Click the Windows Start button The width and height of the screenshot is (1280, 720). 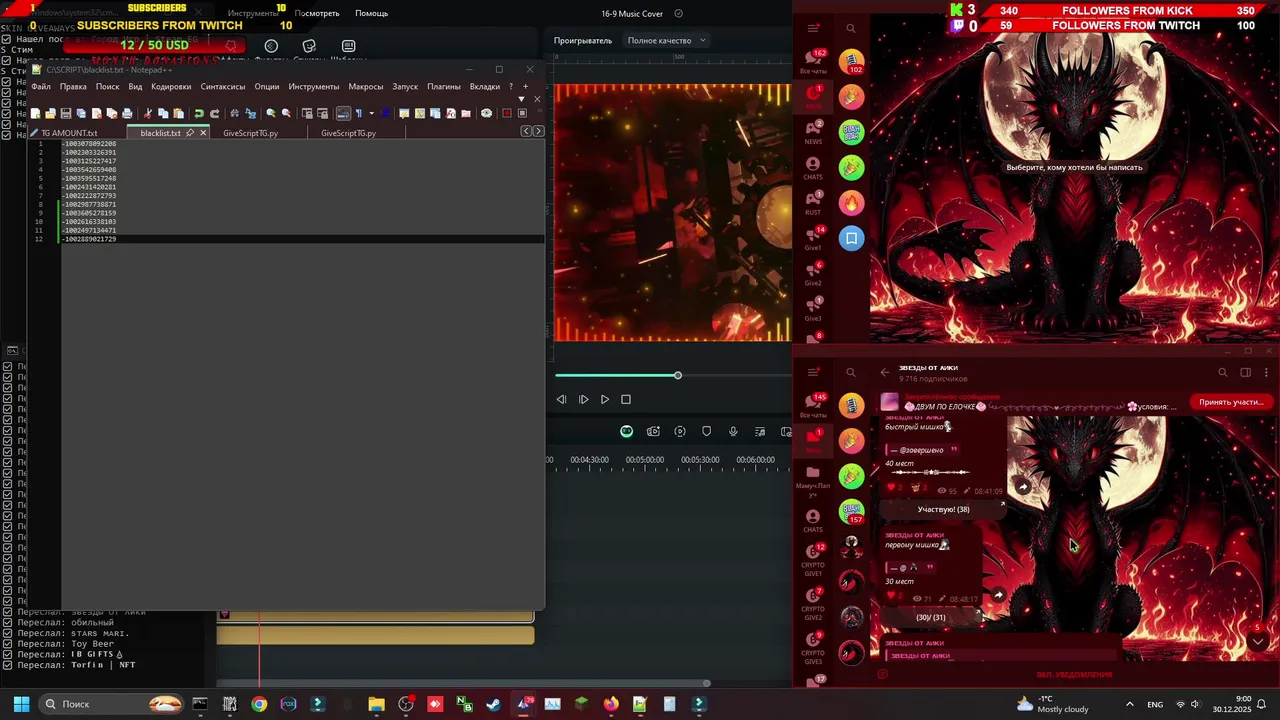click(x=20, y=704)
